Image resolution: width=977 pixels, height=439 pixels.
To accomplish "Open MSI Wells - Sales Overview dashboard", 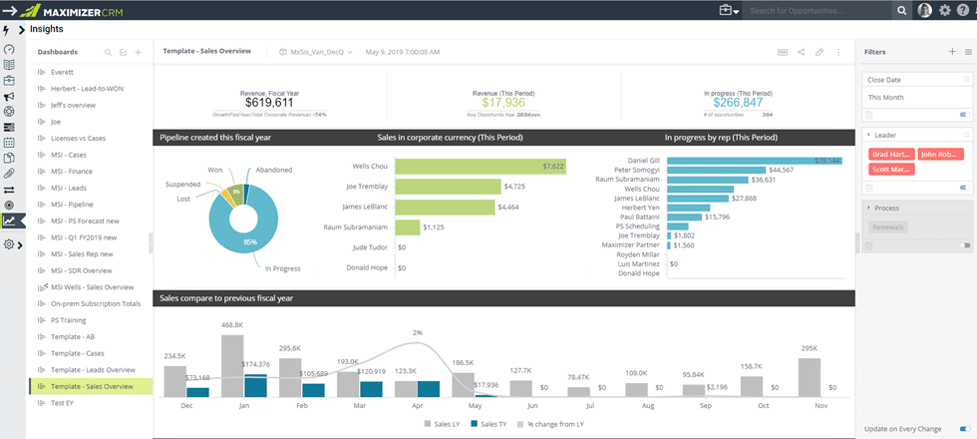I will [x=91, y=287].
